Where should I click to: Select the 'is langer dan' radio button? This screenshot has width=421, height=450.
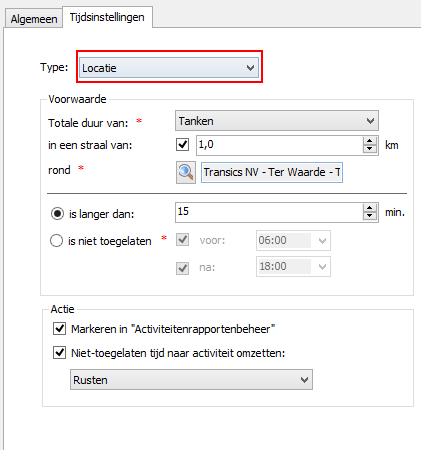[x=57, y=213]
